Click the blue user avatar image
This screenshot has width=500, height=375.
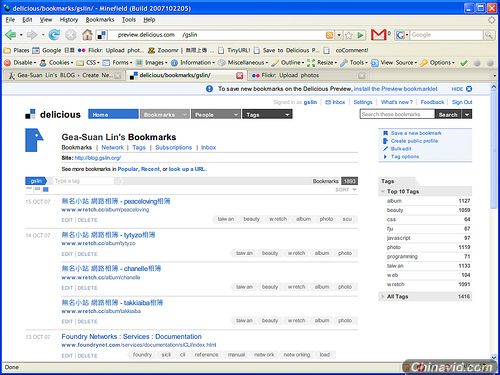34,140
